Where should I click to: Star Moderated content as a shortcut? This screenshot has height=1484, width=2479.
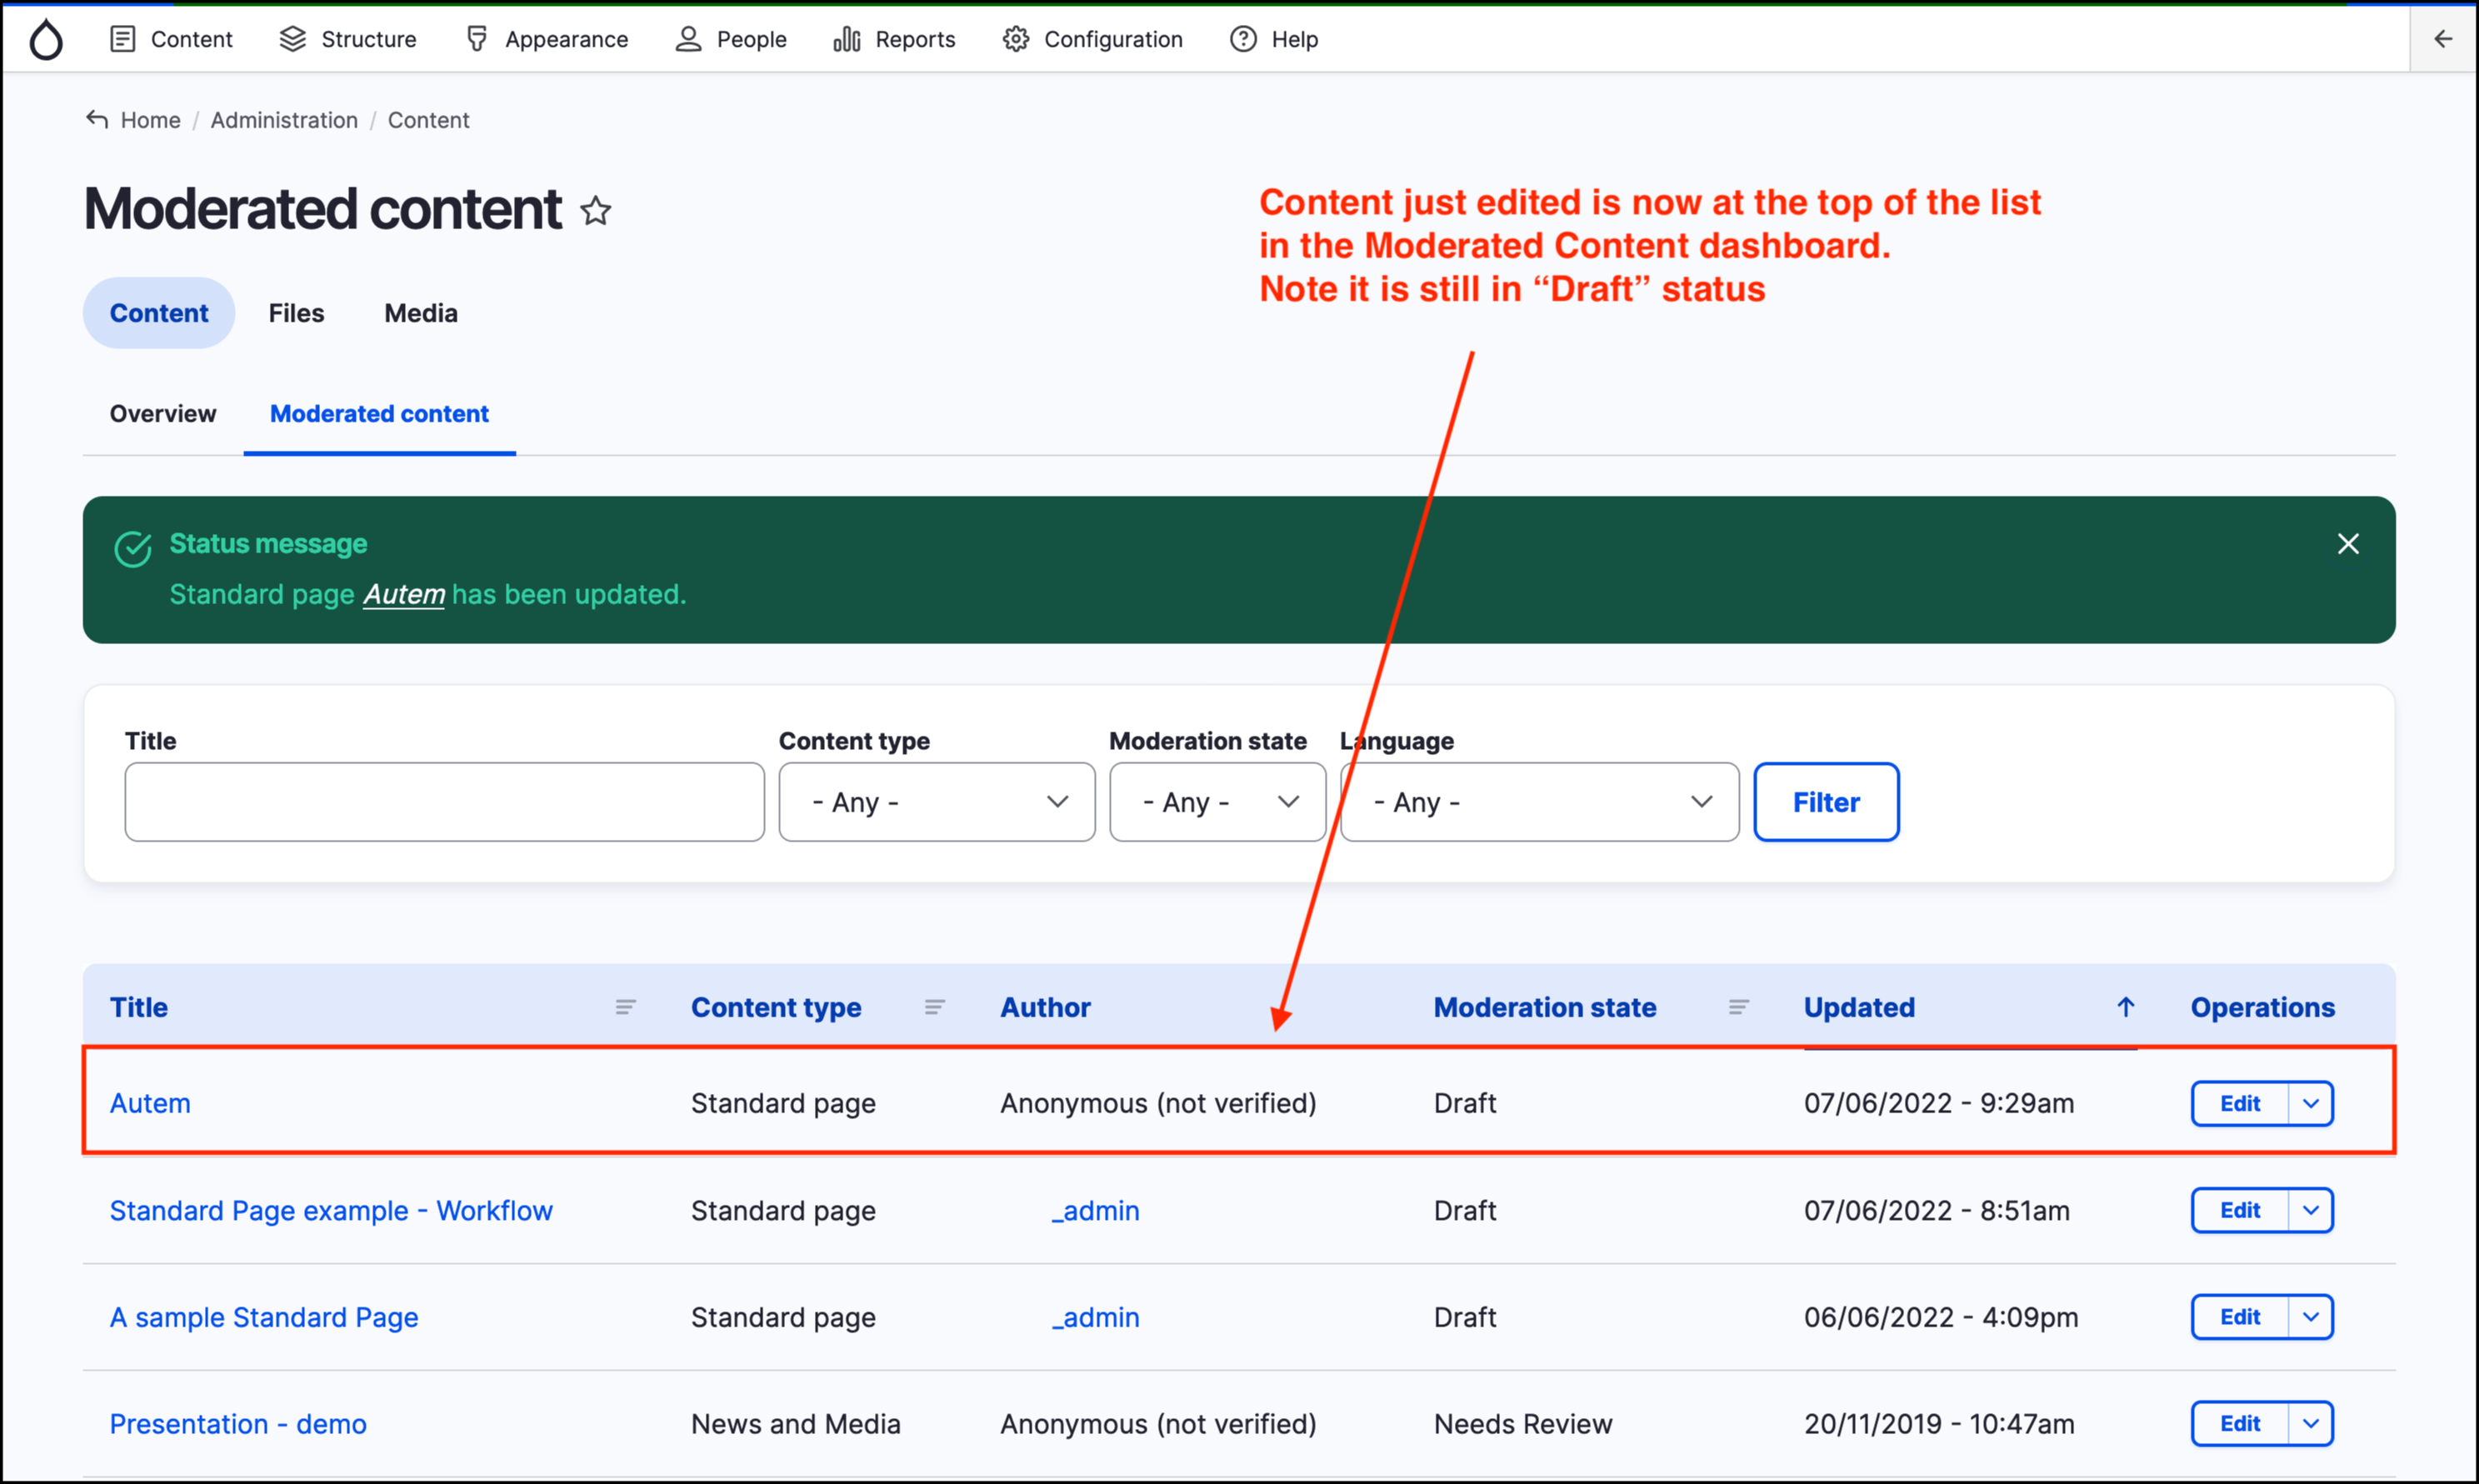click(596, 211)
